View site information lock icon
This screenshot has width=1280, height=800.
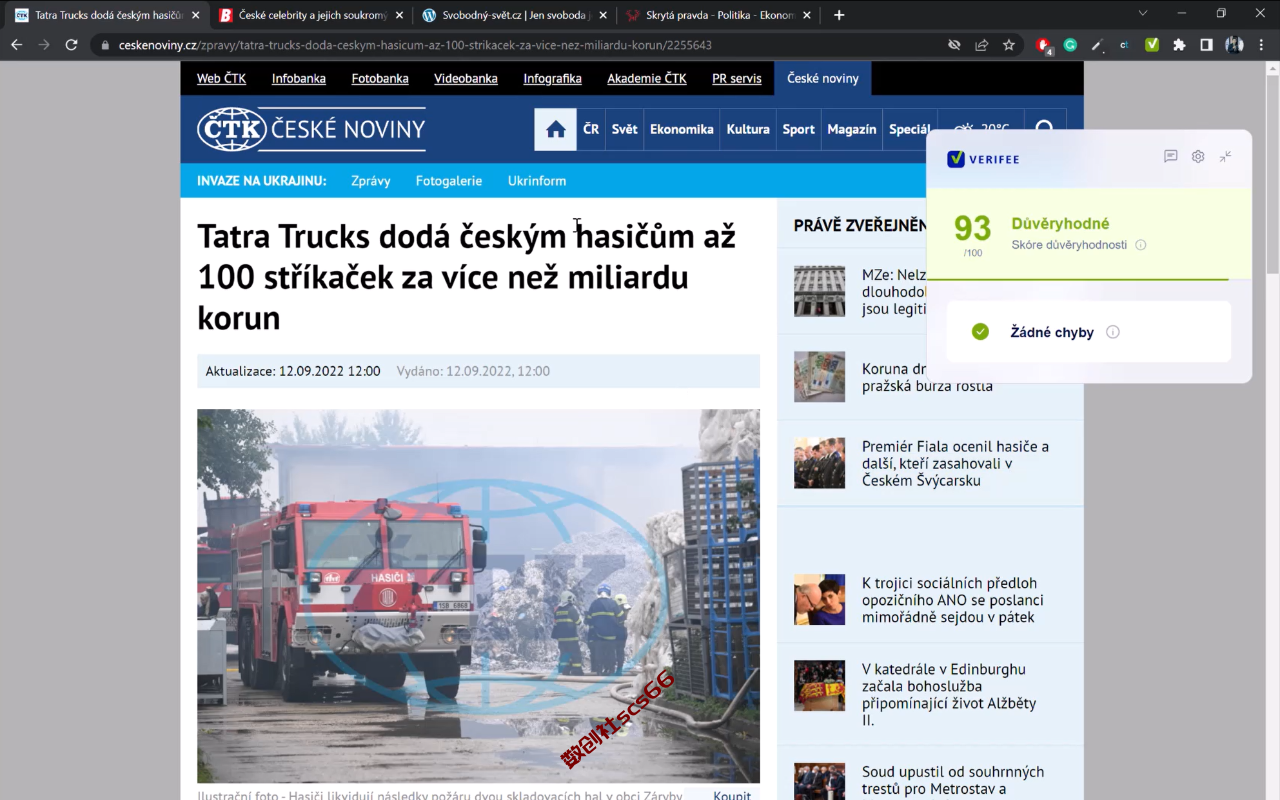[105, 45]
